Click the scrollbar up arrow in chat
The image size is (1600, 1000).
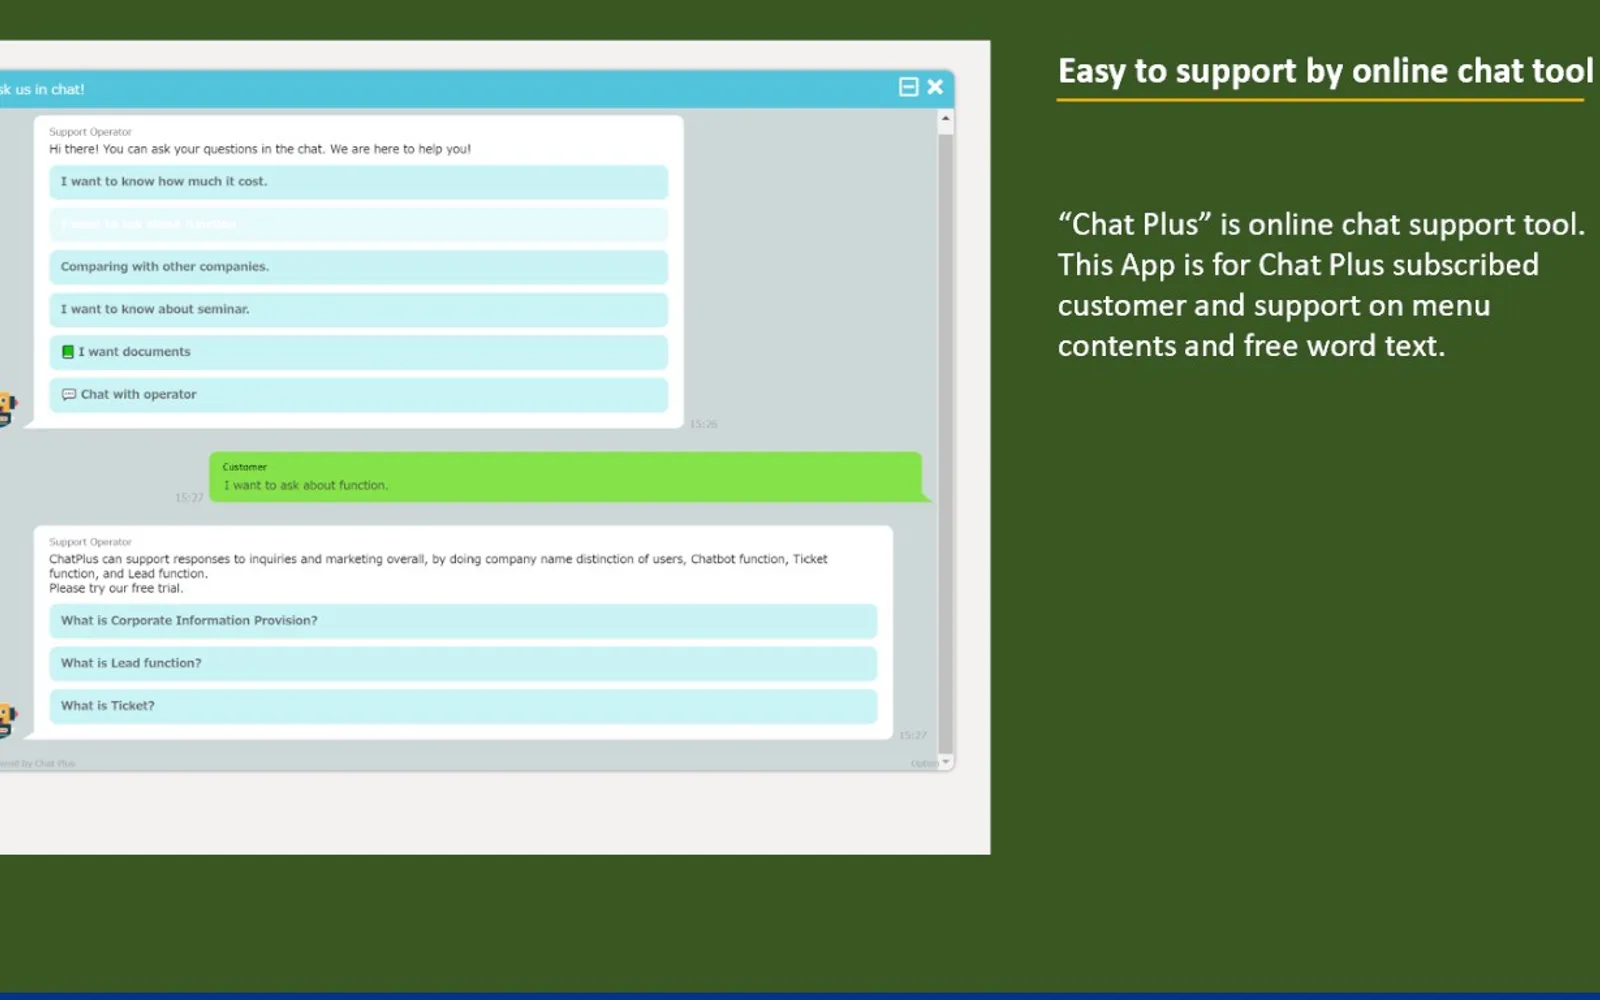click(x=945, y=119)
